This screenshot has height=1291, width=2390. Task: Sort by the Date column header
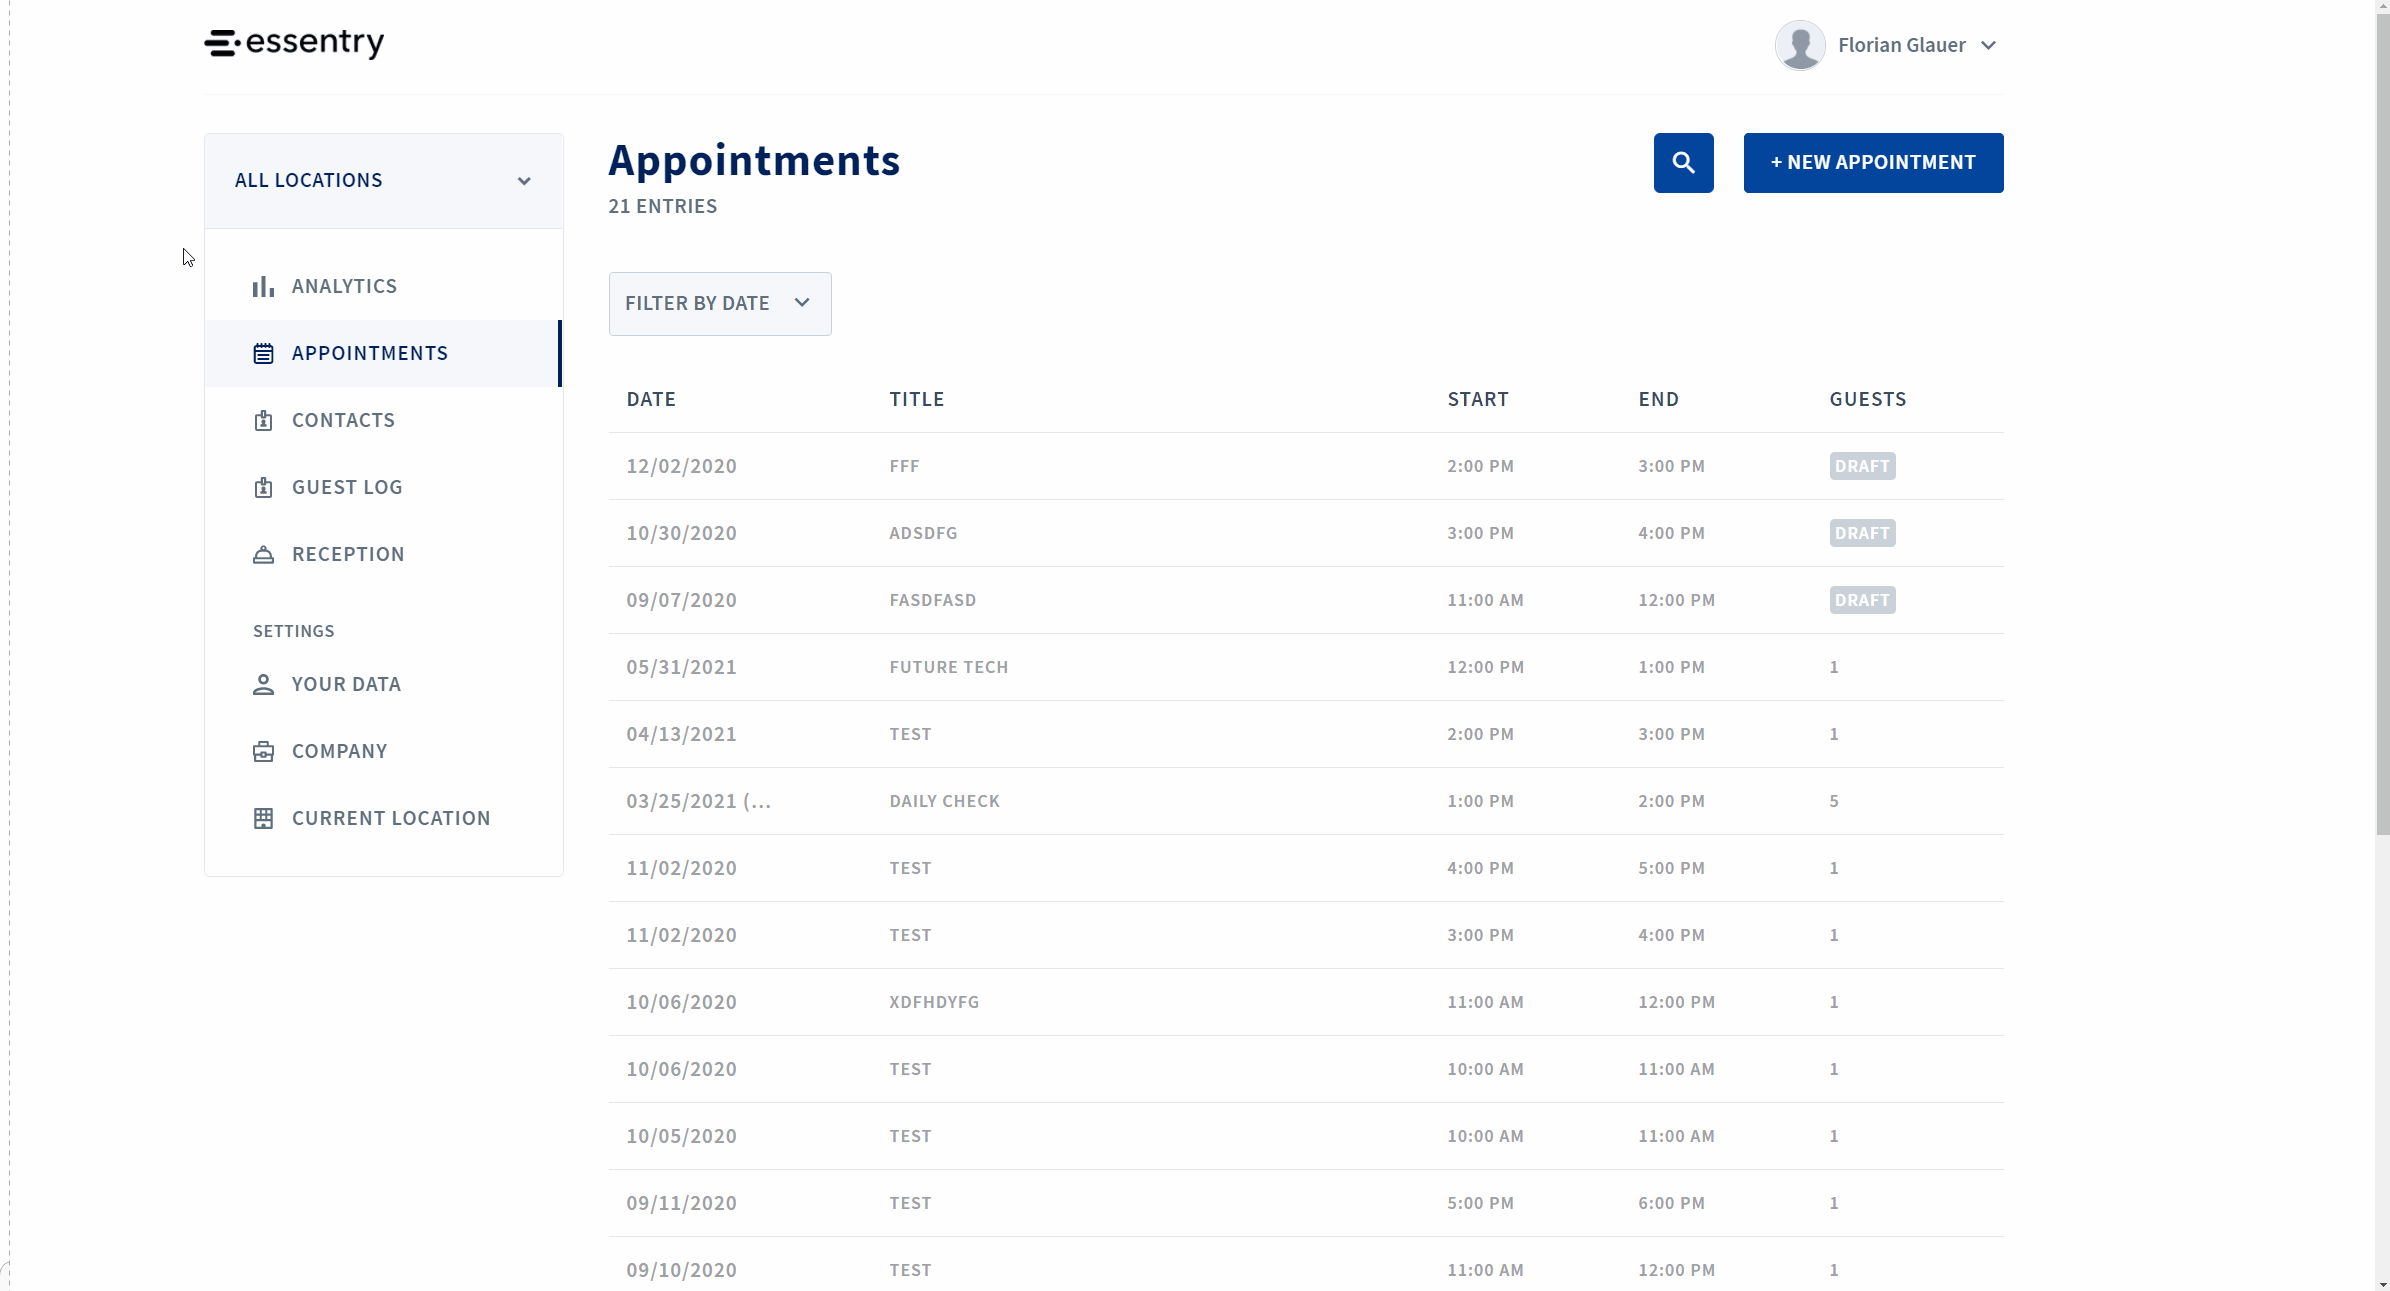pos(651,400)
